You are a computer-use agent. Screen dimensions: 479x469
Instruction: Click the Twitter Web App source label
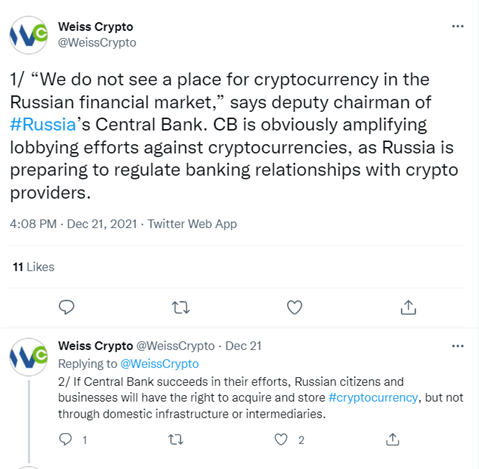point(192,224)
